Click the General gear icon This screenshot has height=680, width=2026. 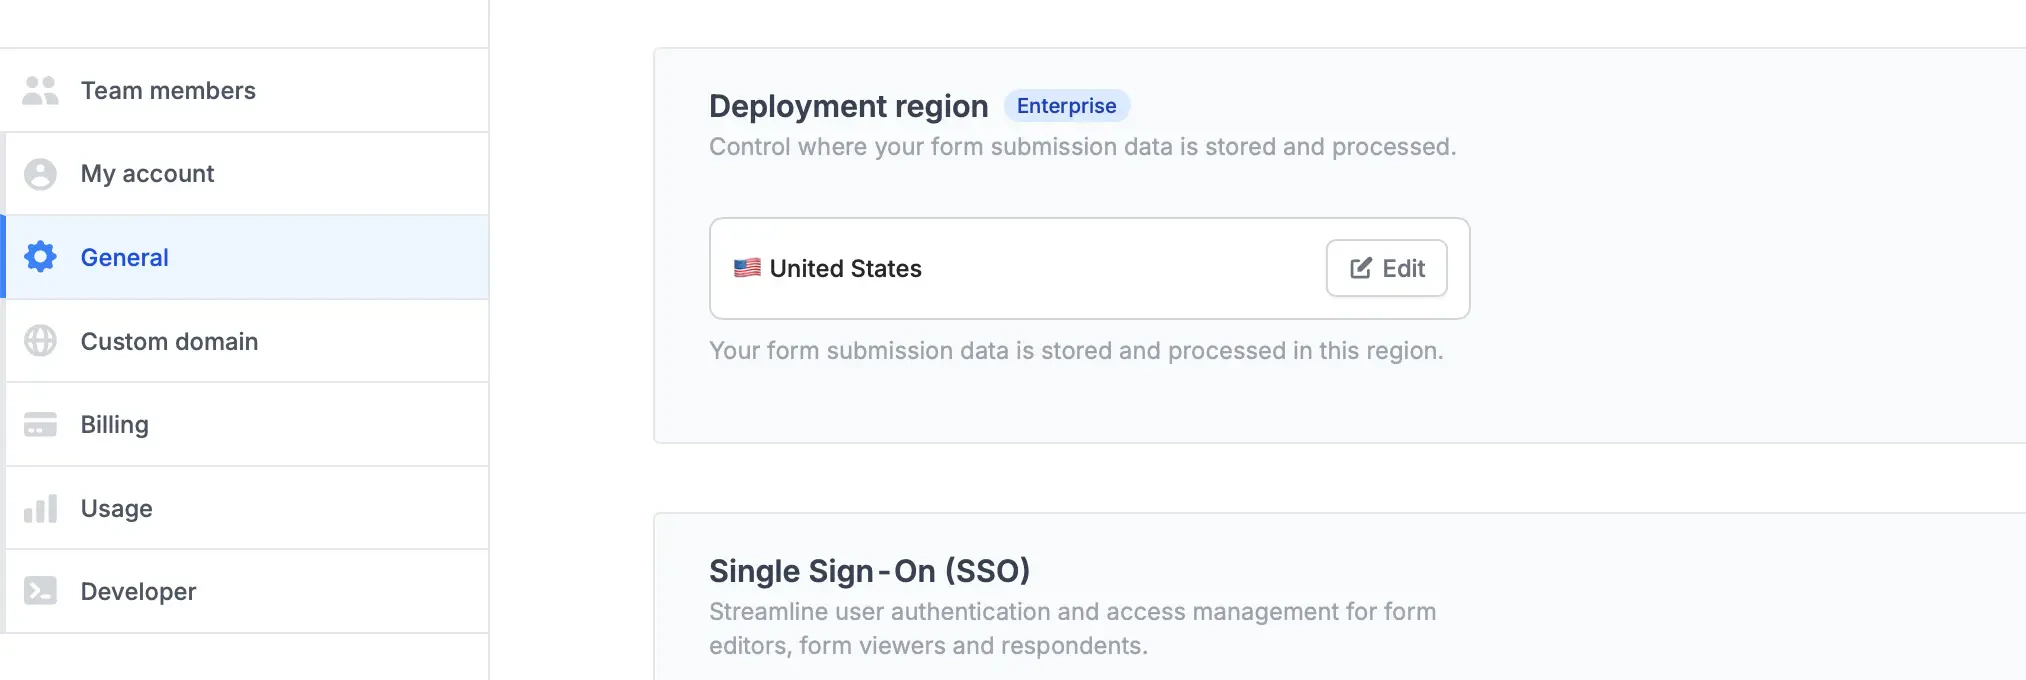(40, 257)
